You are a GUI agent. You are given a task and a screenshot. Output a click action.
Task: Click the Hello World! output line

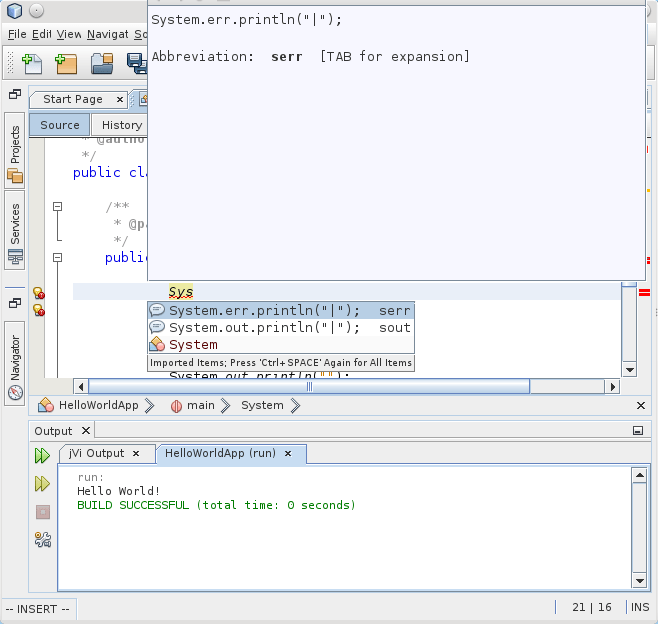(x=118, y=491)
